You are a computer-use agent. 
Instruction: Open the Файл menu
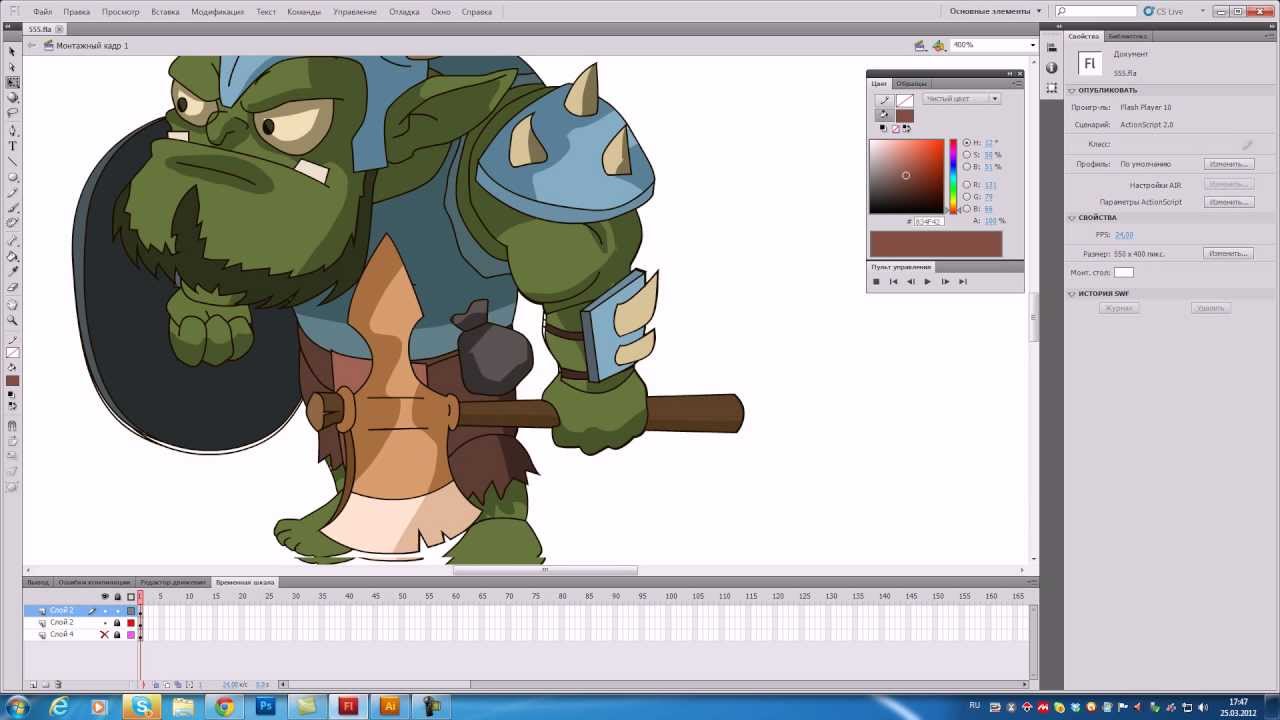(42, 12)
